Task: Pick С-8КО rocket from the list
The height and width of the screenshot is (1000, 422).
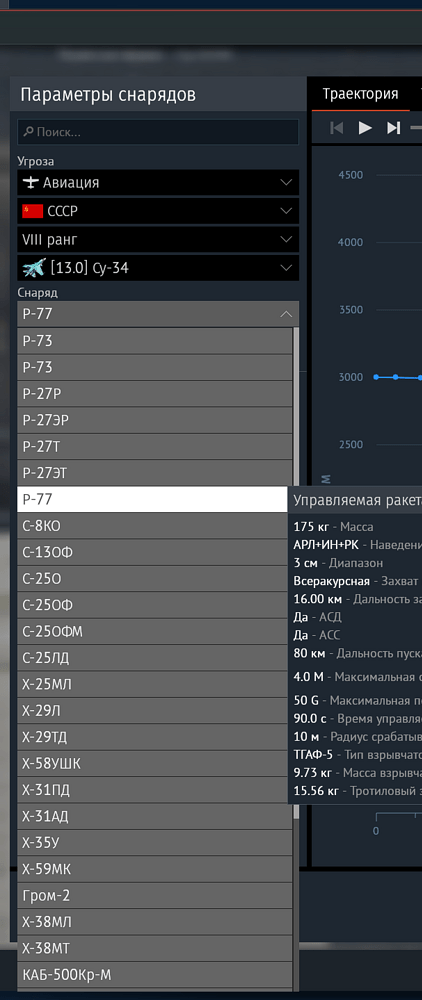Action: pos(155,526)
